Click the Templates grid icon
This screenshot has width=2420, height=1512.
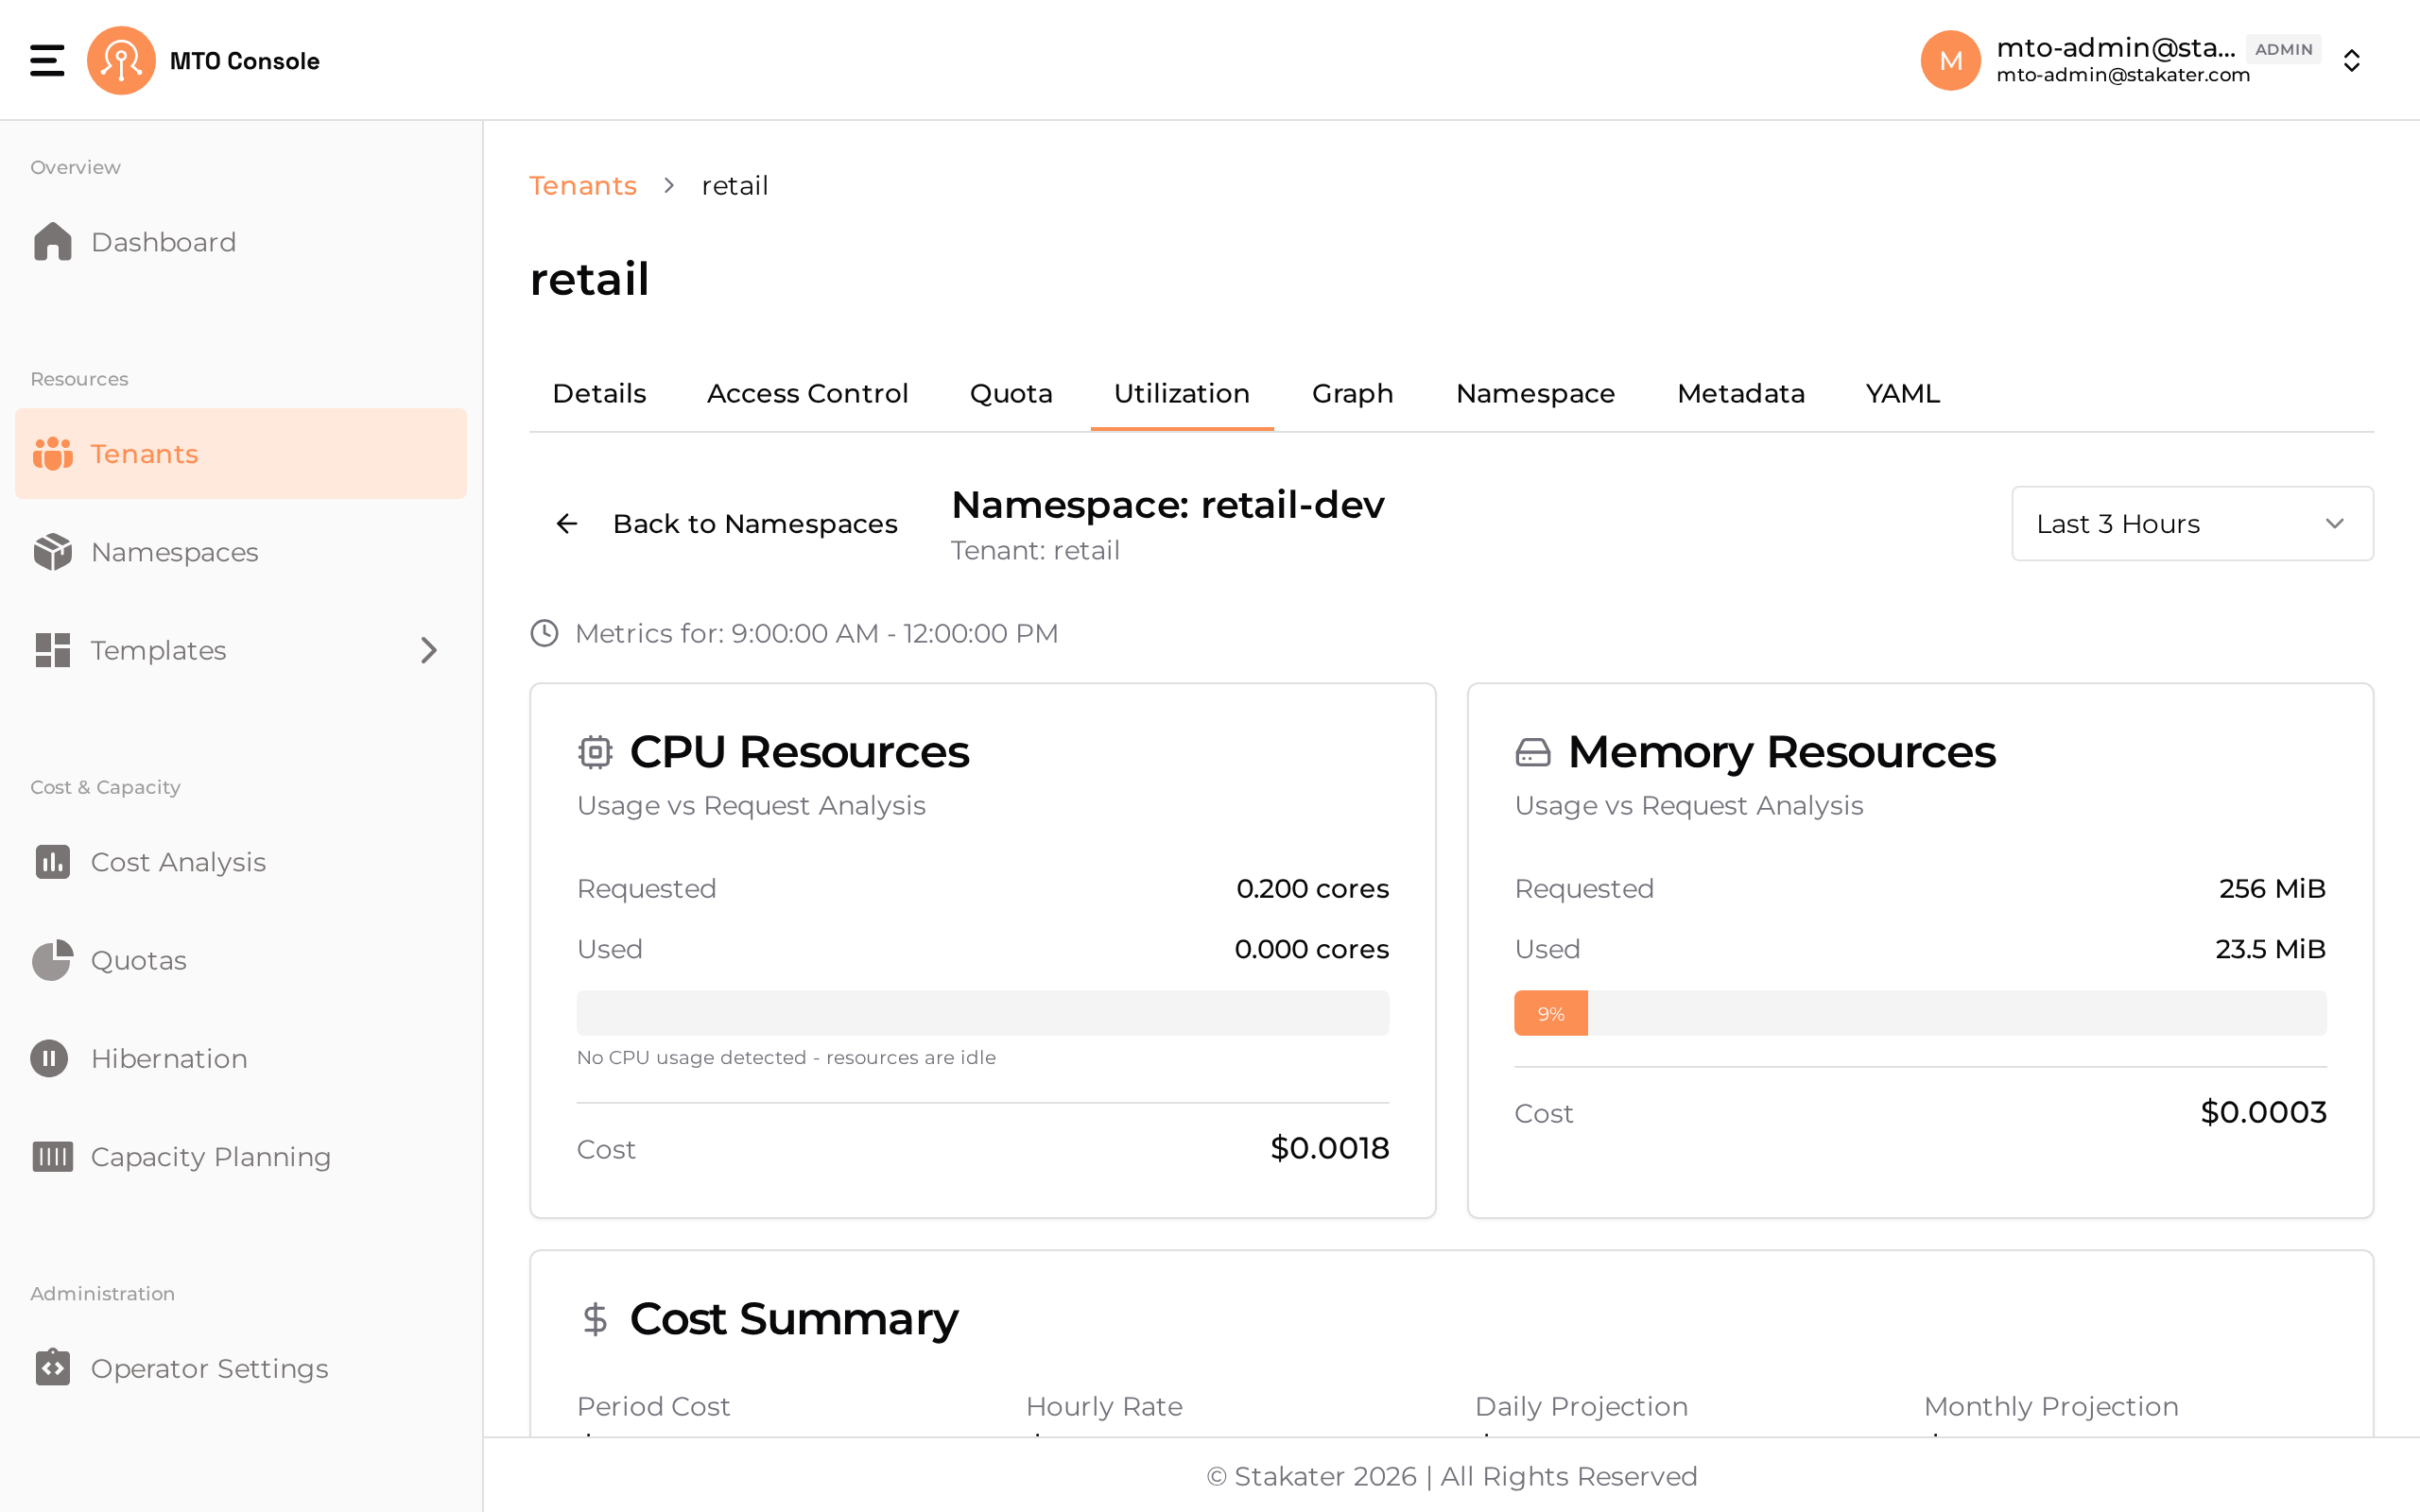pos(52,650)
